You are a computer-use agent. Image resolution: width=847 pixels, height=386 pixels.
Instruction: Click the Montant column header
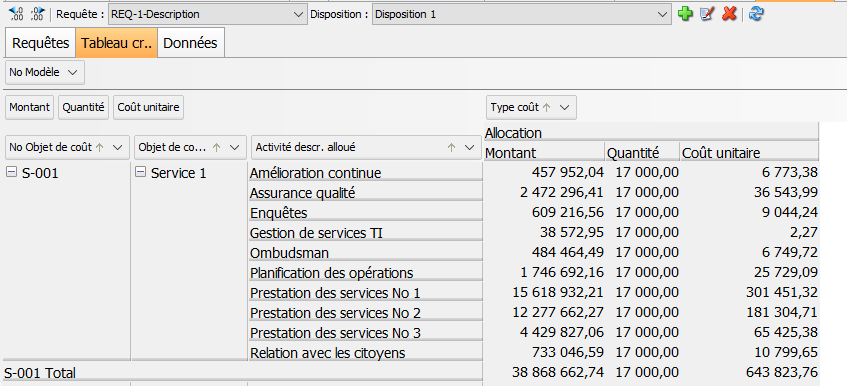coord(544,153)
